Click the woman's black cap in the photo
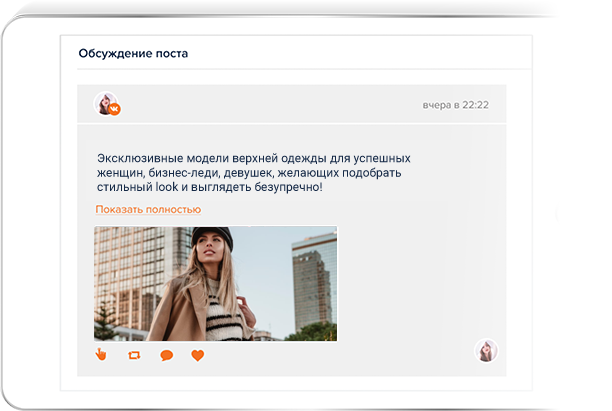612x411 pixels. tap(212, 237)
